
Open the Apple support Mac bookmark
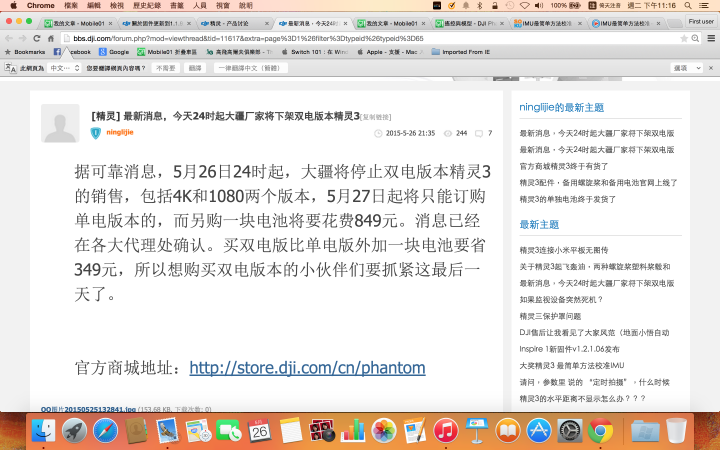(390, 52)
